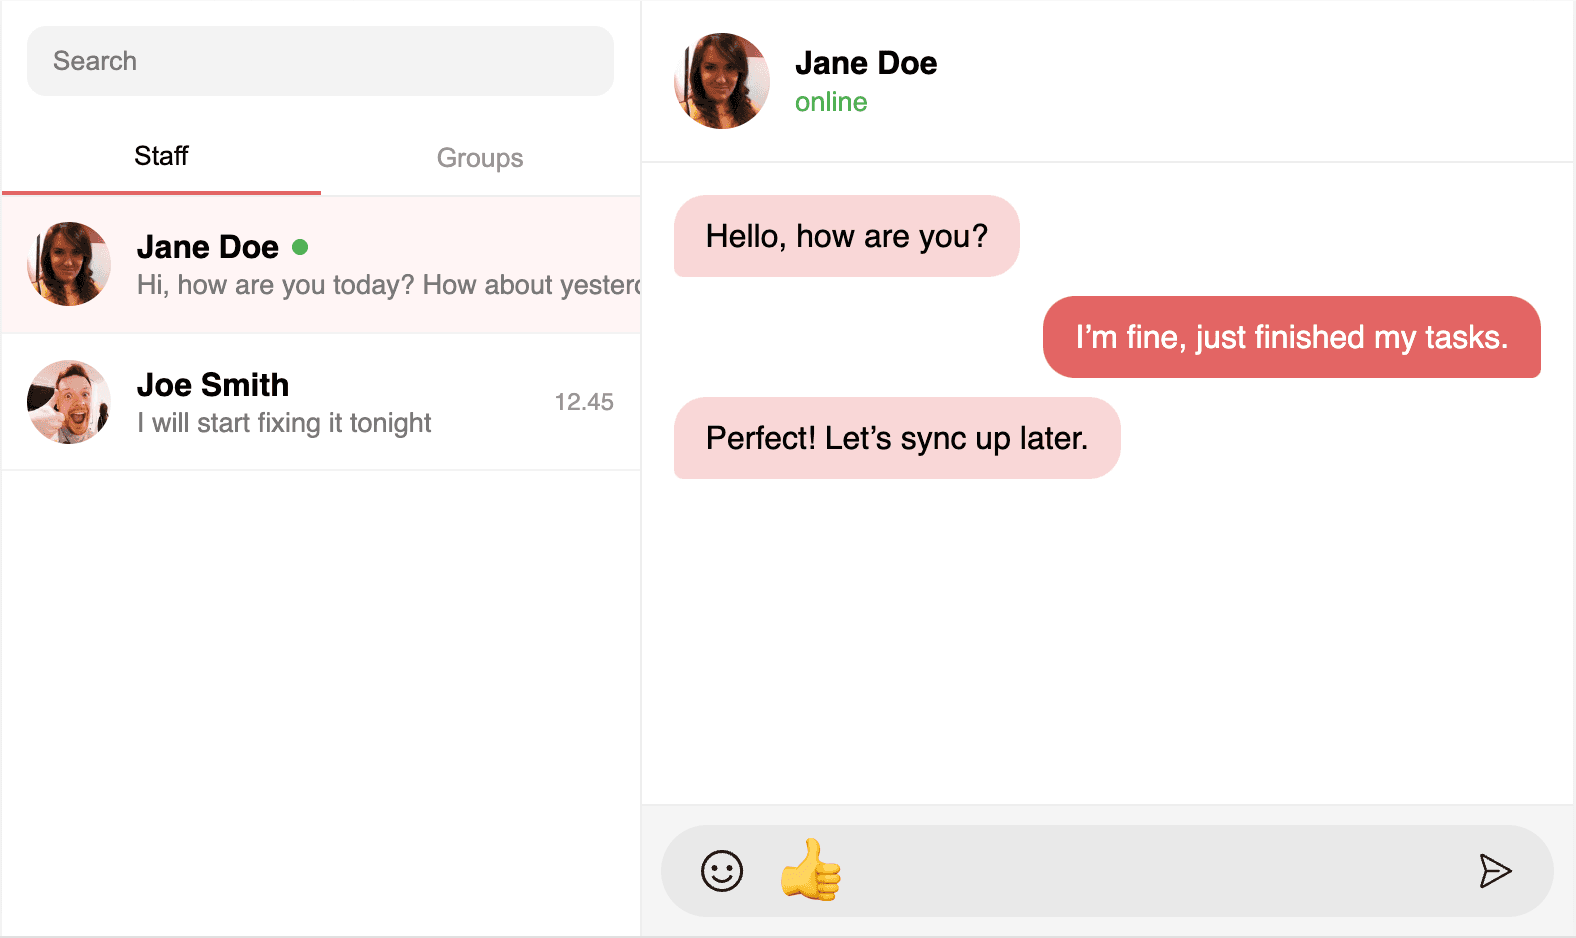Click the thumbs up emoji
Screen dimensions: 1576x938
[811, 870]
